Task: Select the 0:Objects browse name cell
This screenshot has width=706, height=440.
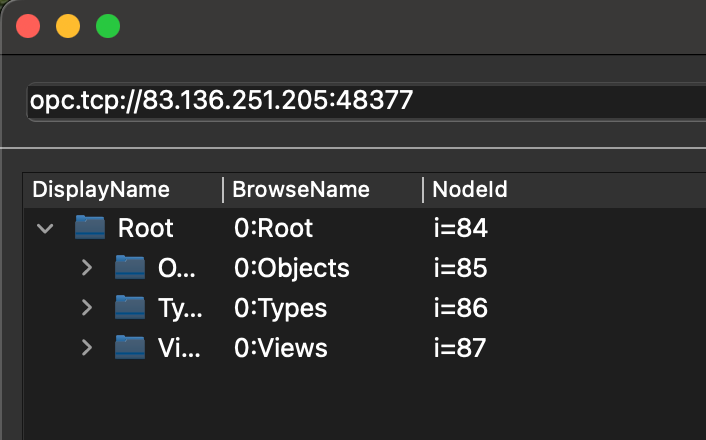Action: pyautogui.click(x=291, y=268)
